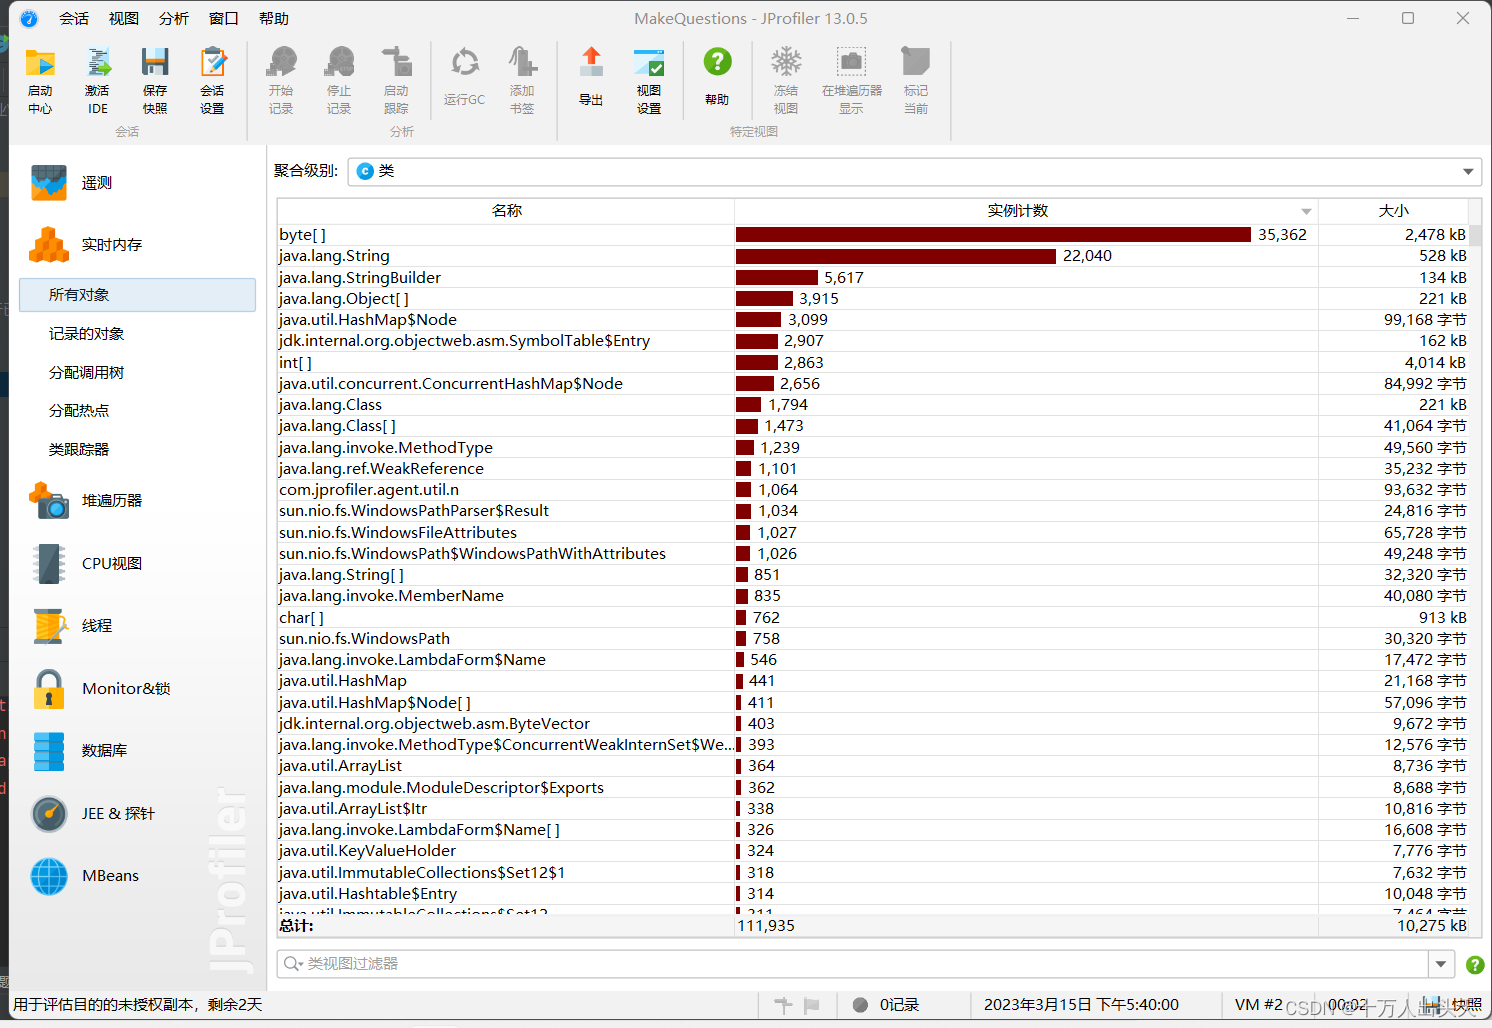Image resolution: width=1492 pixels, height=1028 pixels.
Task: Open the 帮助 (Help) menu
Action: [274, 18]
